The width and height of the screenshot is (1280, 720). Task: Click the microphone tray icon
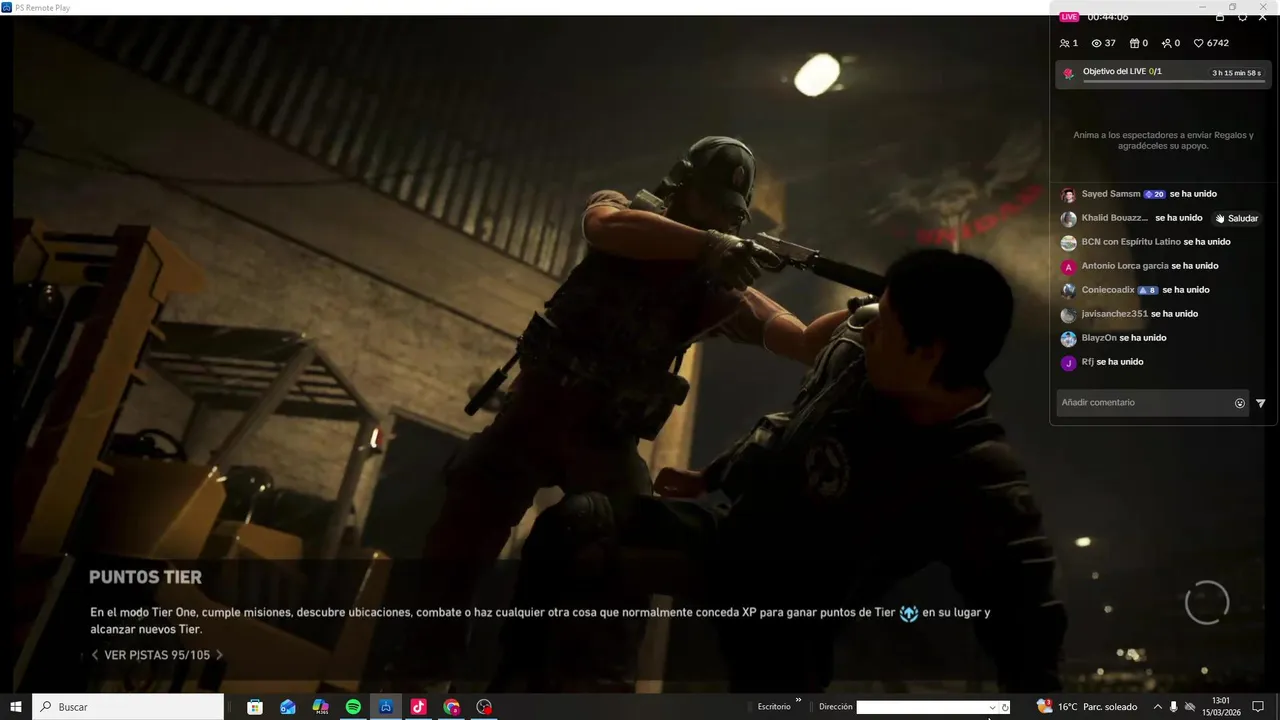click(1174, 707)
